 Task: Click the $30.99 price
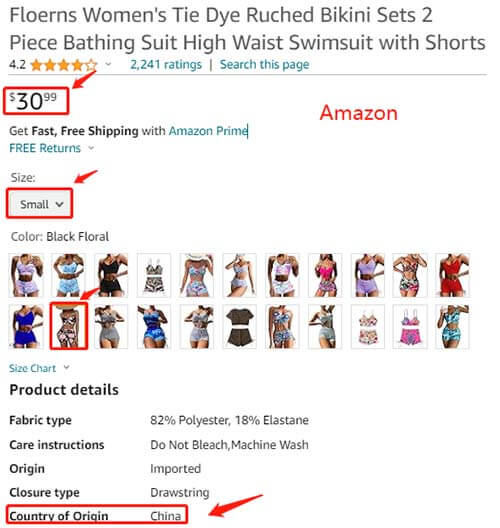34,101
